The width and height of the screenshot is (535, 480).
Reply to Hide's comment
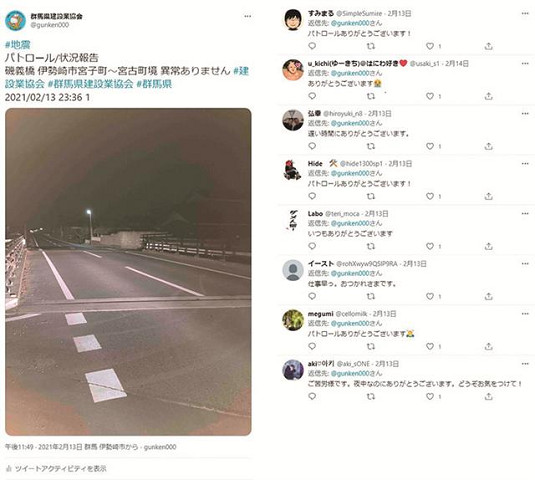tap(312, 196)
